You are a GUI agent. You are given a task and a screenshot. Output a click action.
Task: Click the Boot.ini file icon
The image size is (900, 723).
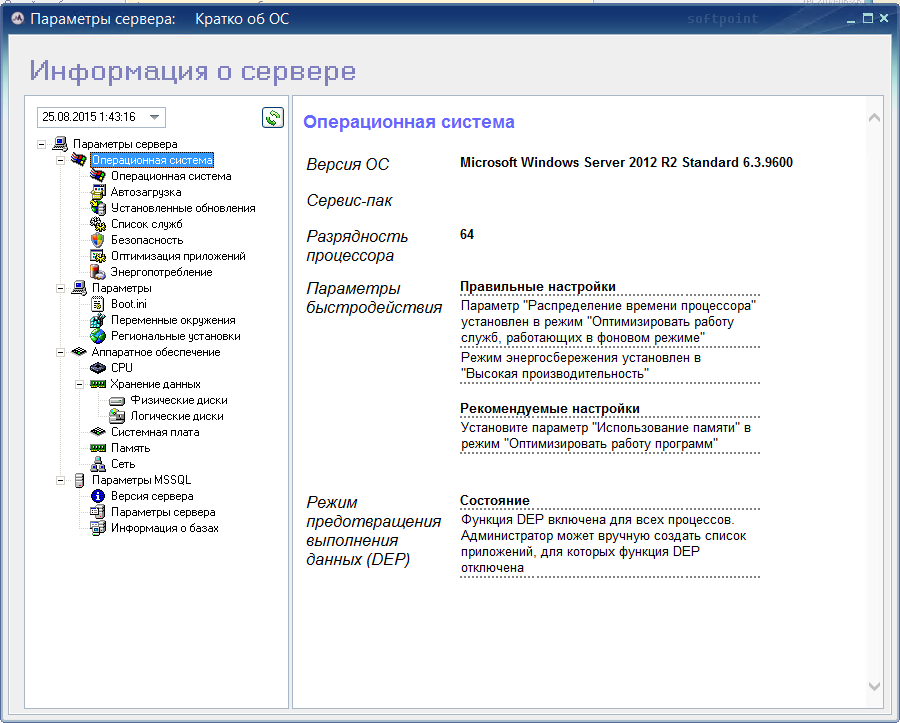[x=98, y=304]
